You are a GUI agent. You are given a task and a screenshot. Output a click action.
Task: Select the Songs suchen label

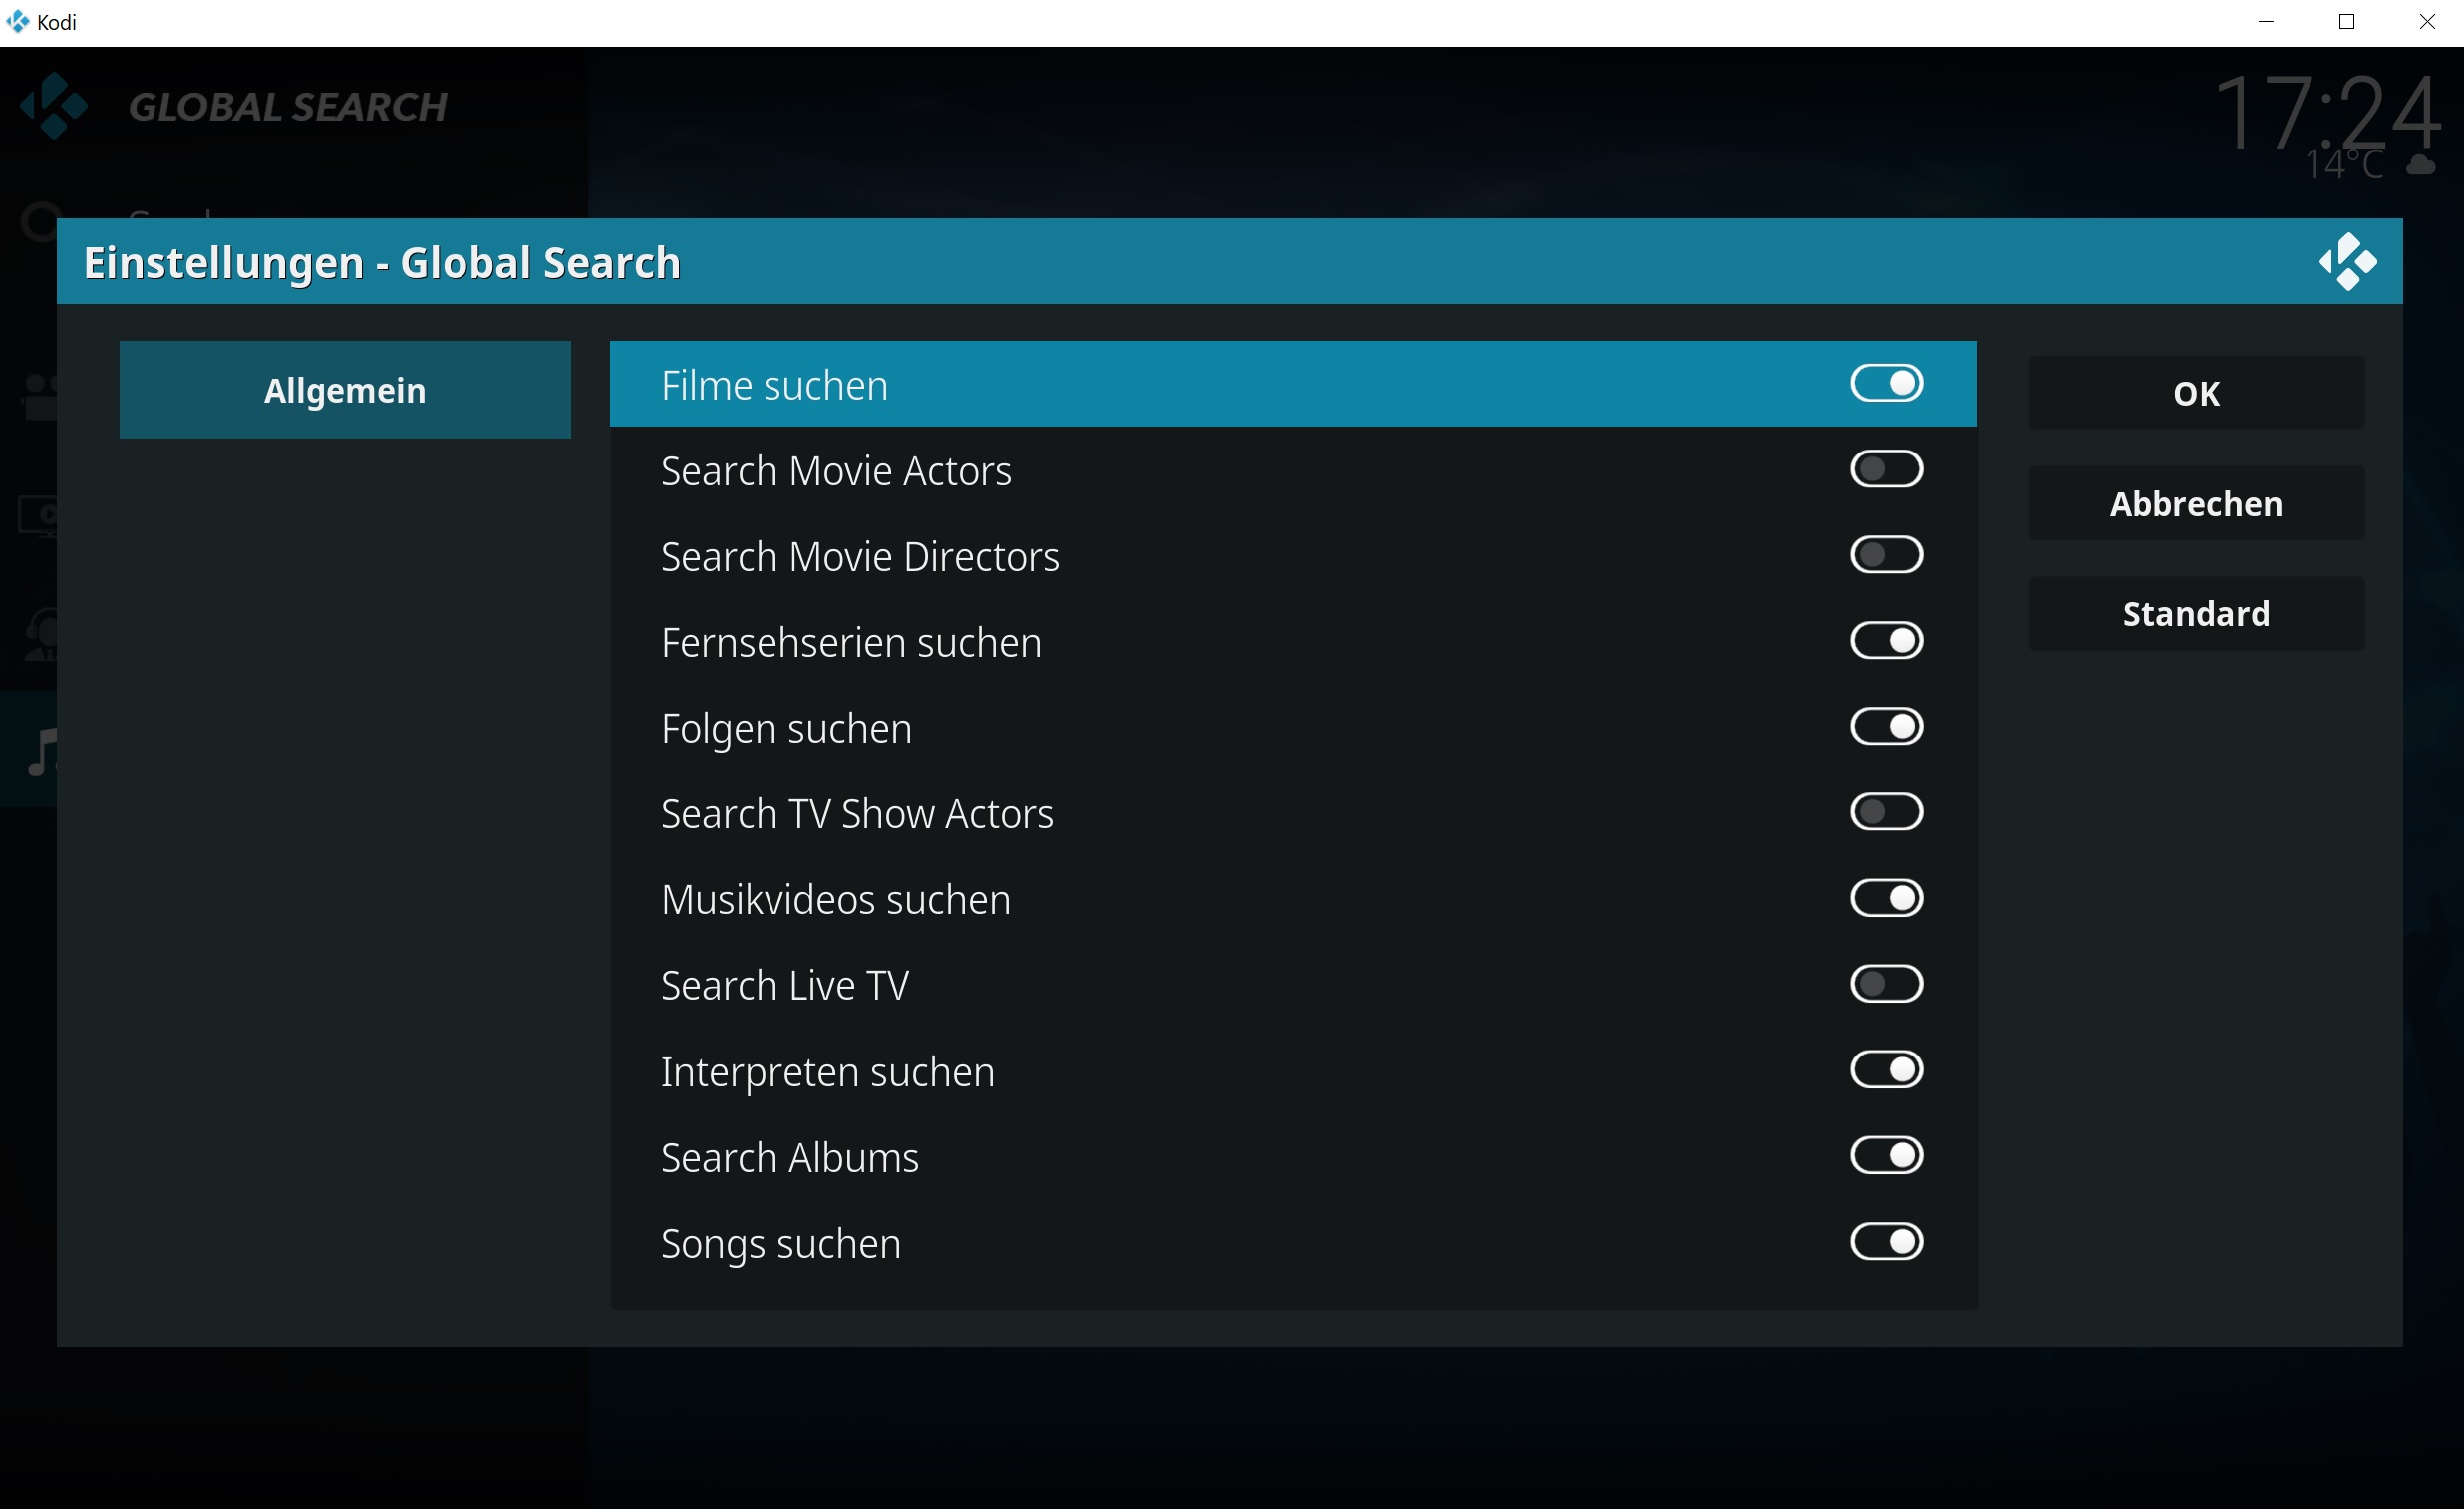[x=780, y=1244]
